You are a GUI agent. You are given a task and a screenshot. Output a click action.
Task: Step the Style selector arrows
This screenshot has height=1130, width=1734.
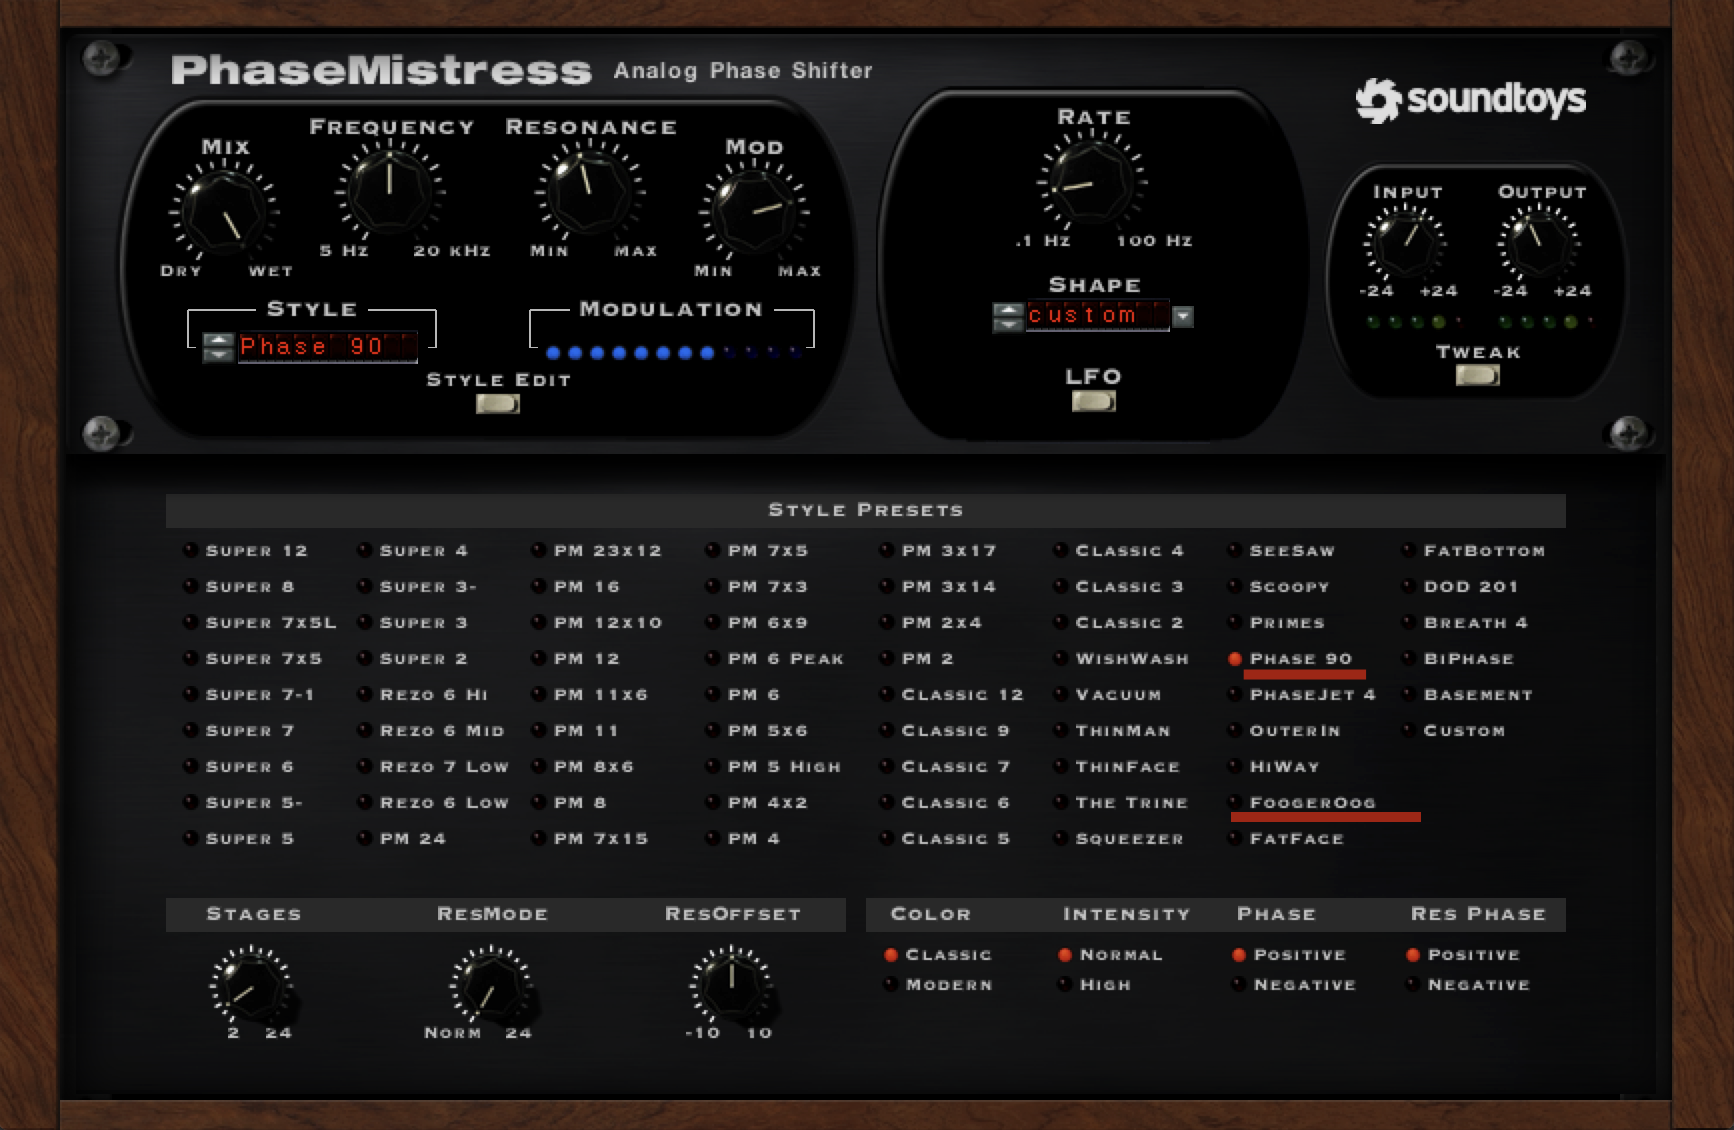pos(218,347)
